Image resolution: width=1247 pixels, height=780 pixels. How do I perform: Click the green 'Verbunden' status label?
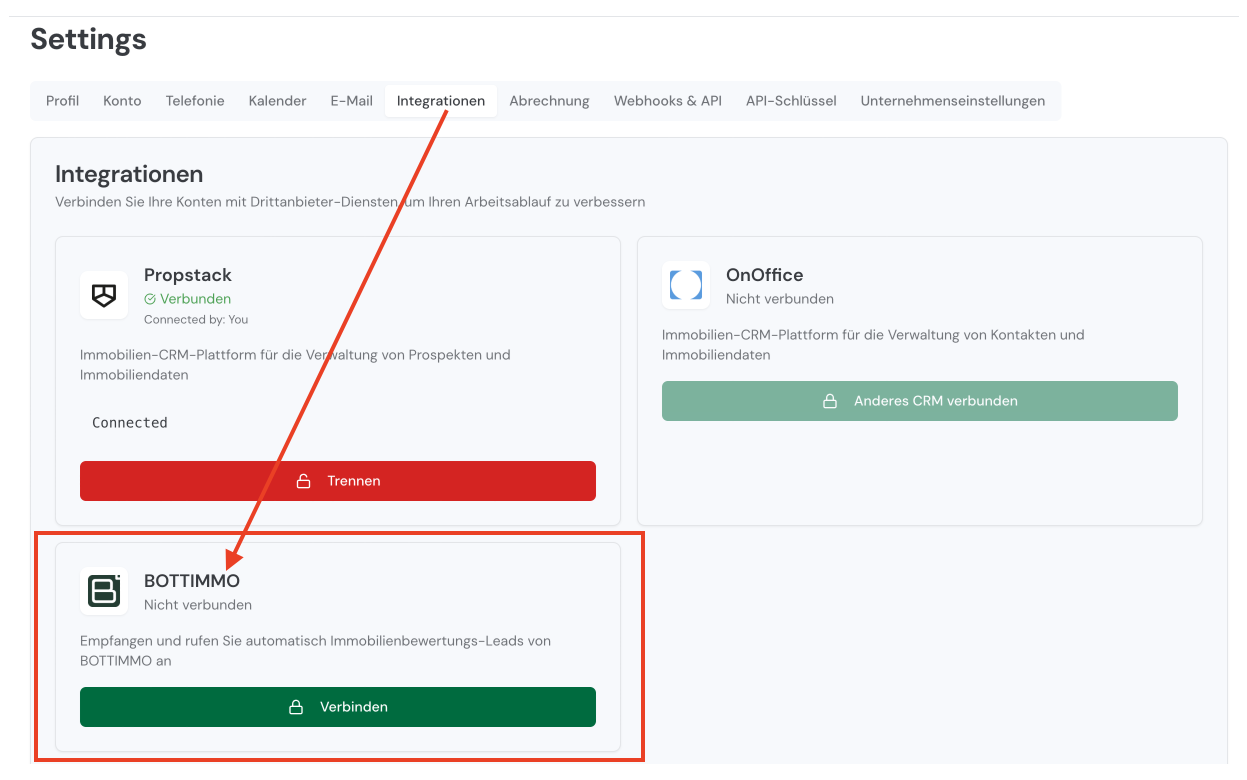coord(195,299)
